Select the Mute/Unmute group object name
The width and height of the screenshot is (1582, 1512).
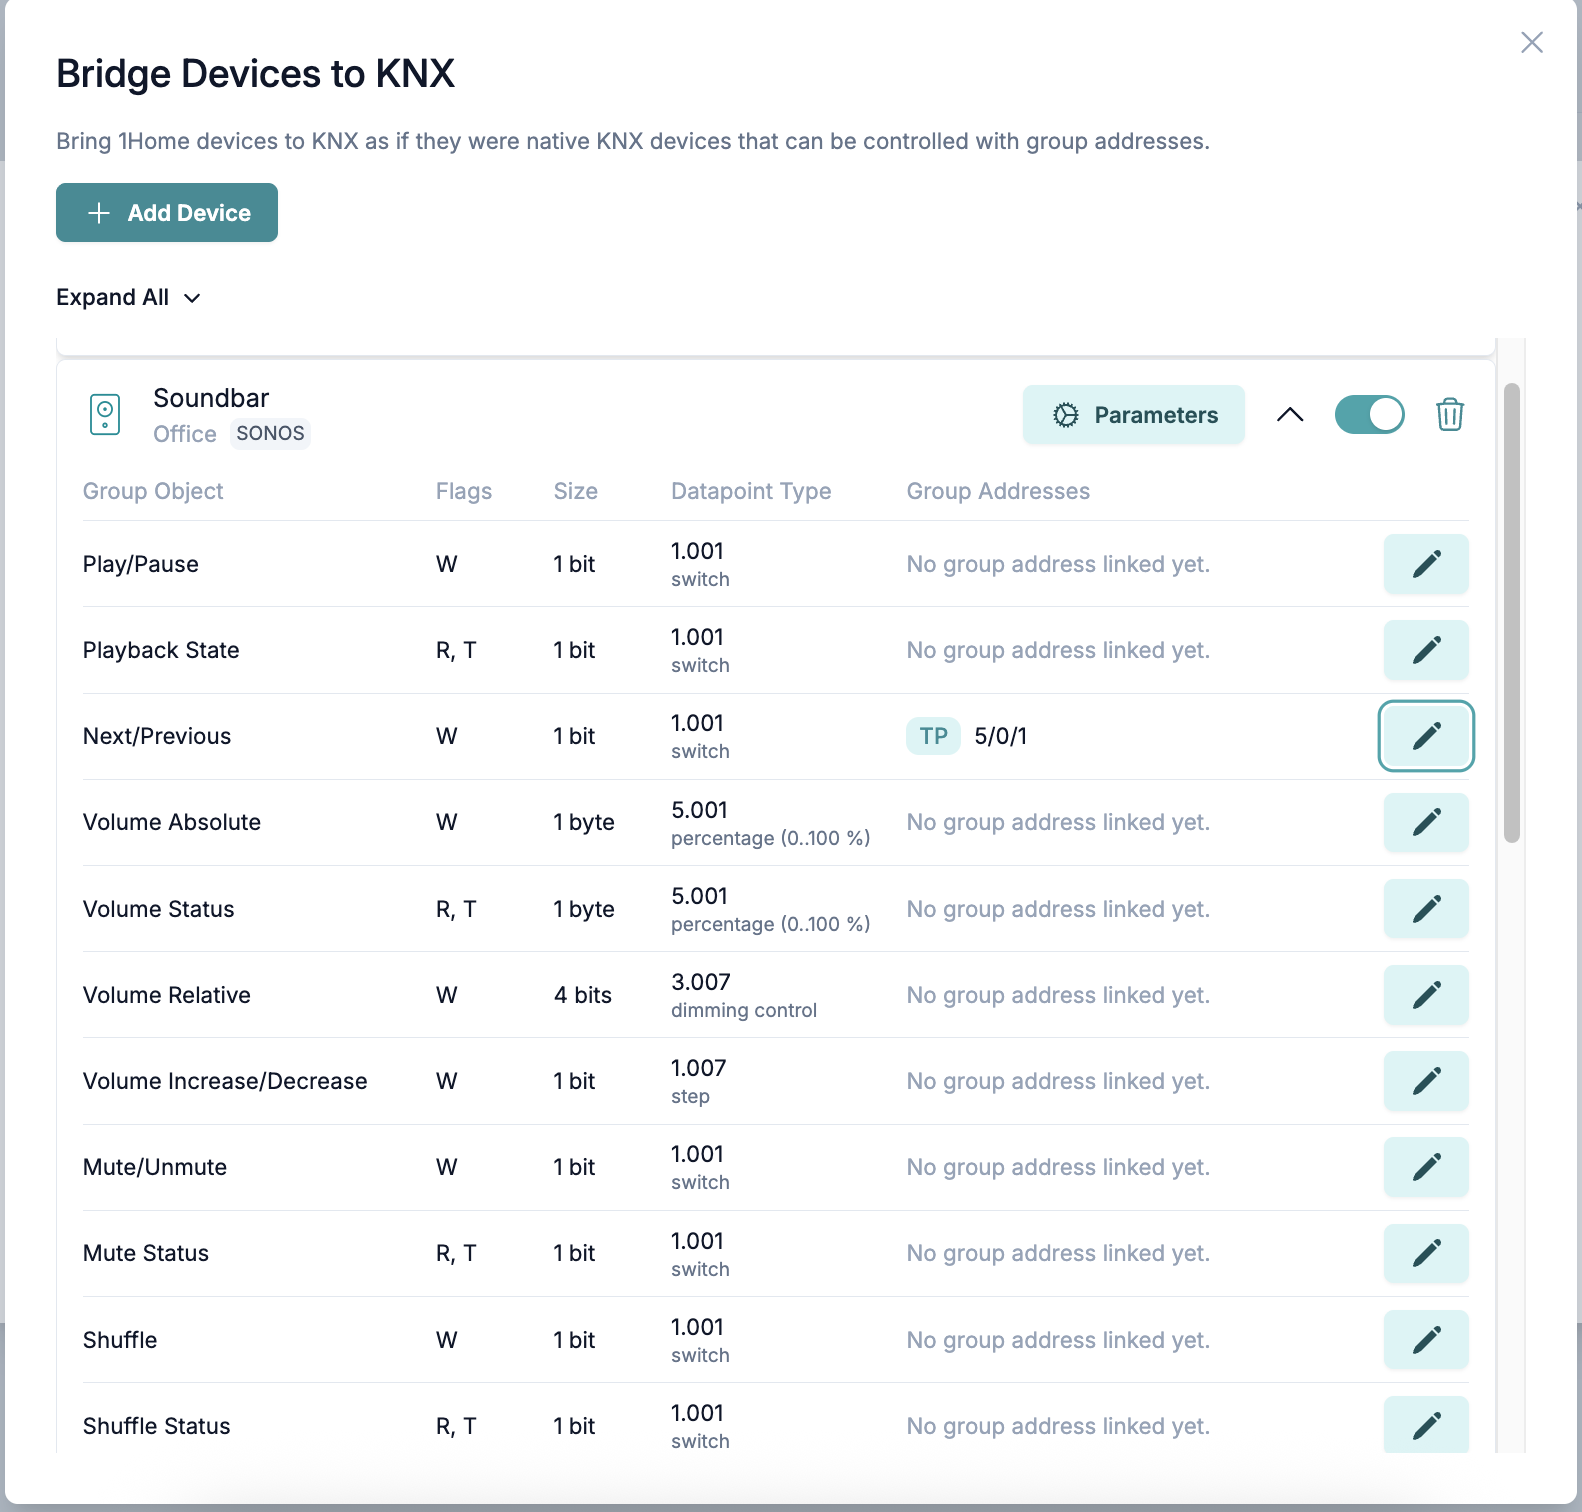coord(155,1167)
